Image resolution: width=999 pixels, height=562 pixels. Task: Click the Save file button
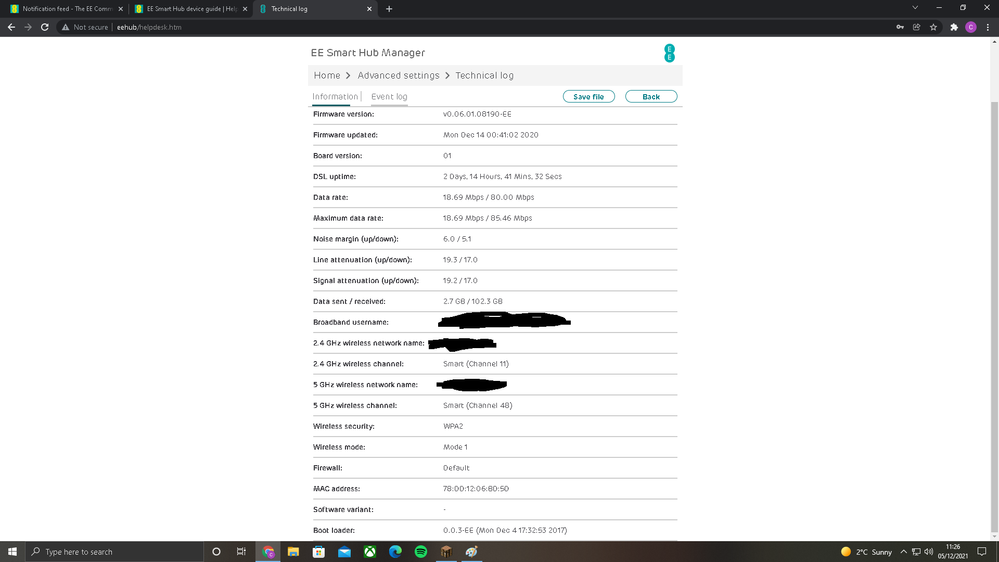tap(588, 97)
